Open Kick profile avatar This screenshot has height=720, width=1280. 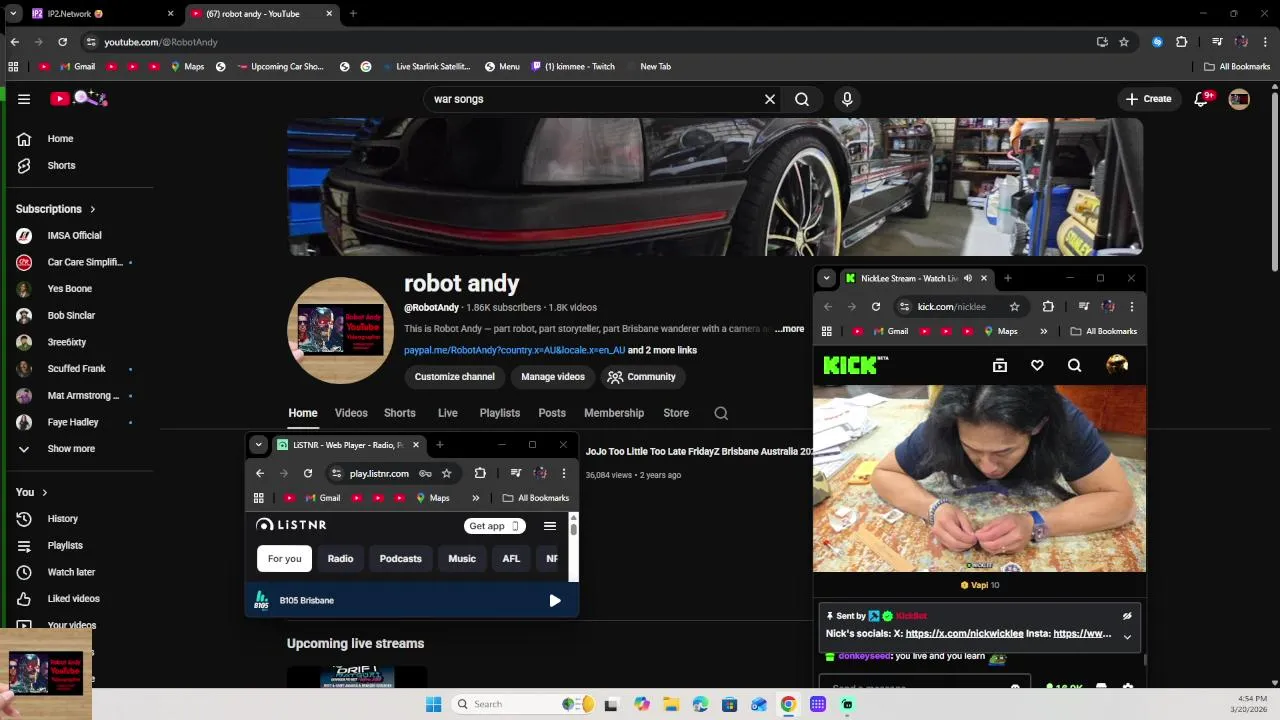[x=1117, y=365]
